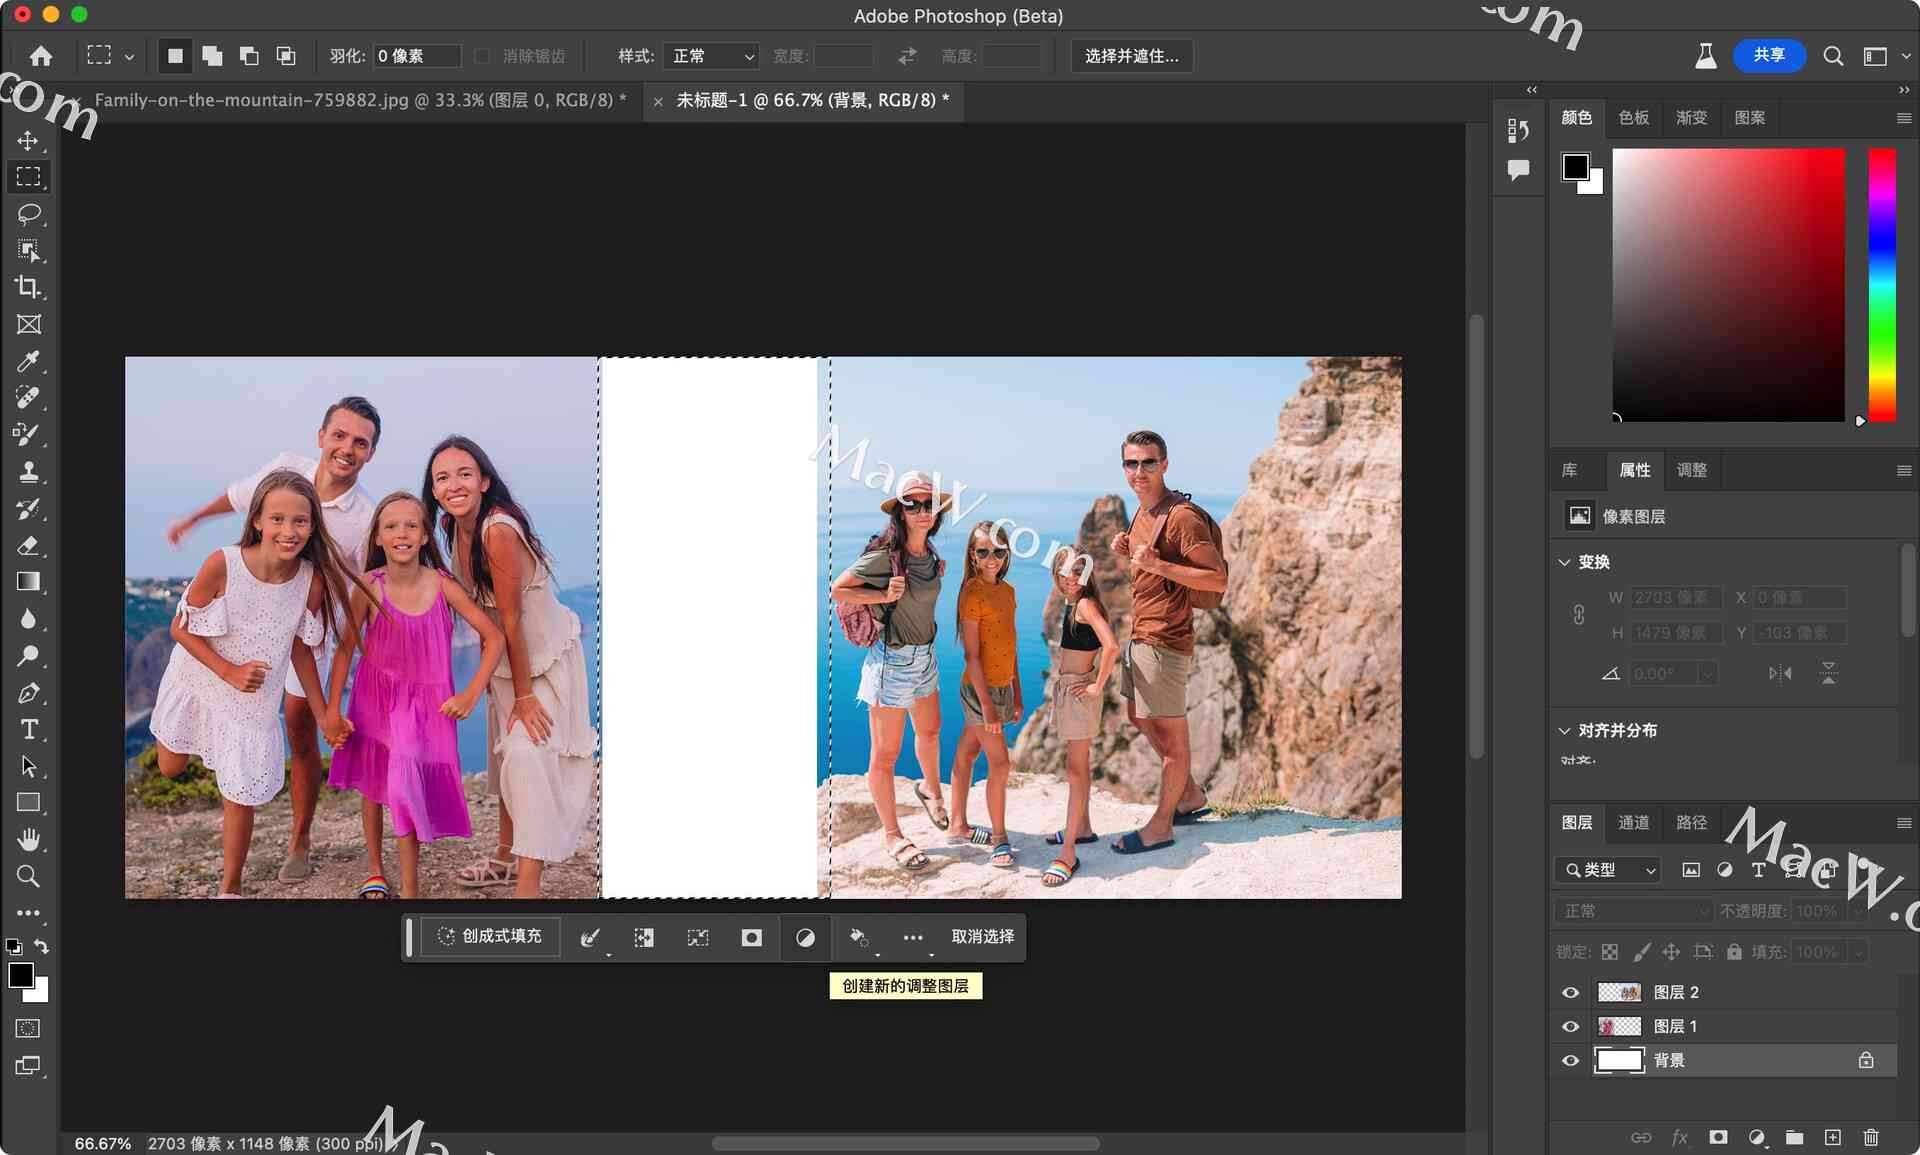Toggle quick mask mode icon

click(28, 1028)
